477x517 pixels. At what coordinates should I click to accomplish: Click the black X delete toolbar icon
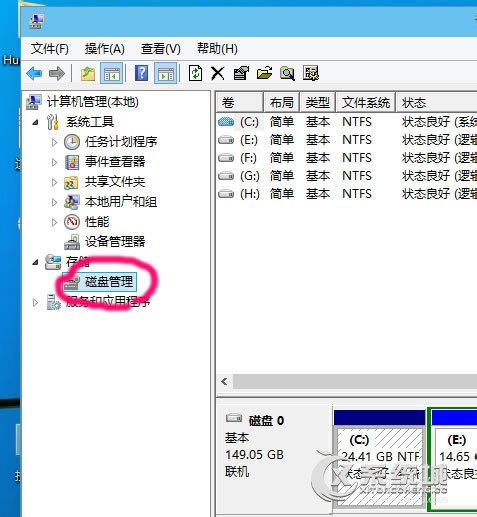[218, 73]
